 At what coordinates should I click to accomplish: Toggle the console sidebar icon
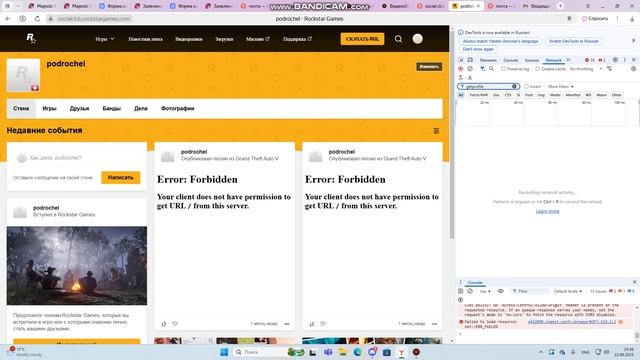(461, 291)
